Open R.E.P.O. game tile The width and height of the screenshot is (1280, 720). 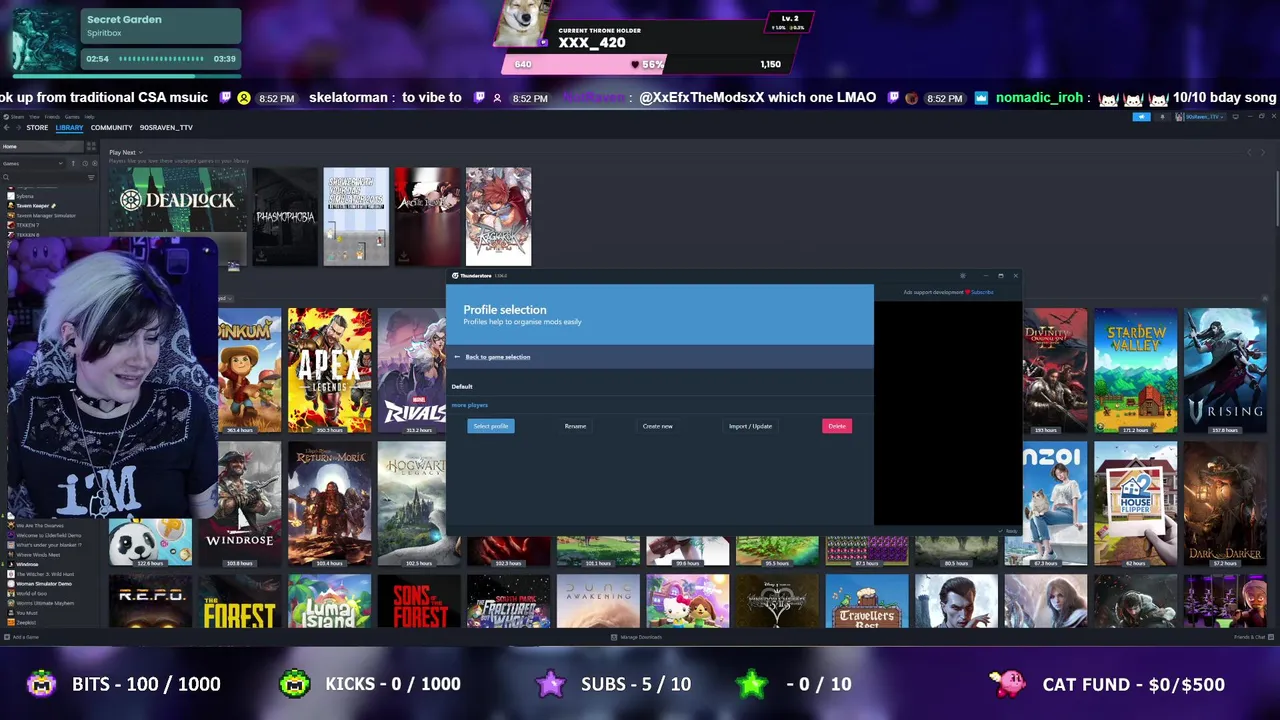tap(150, 601)
